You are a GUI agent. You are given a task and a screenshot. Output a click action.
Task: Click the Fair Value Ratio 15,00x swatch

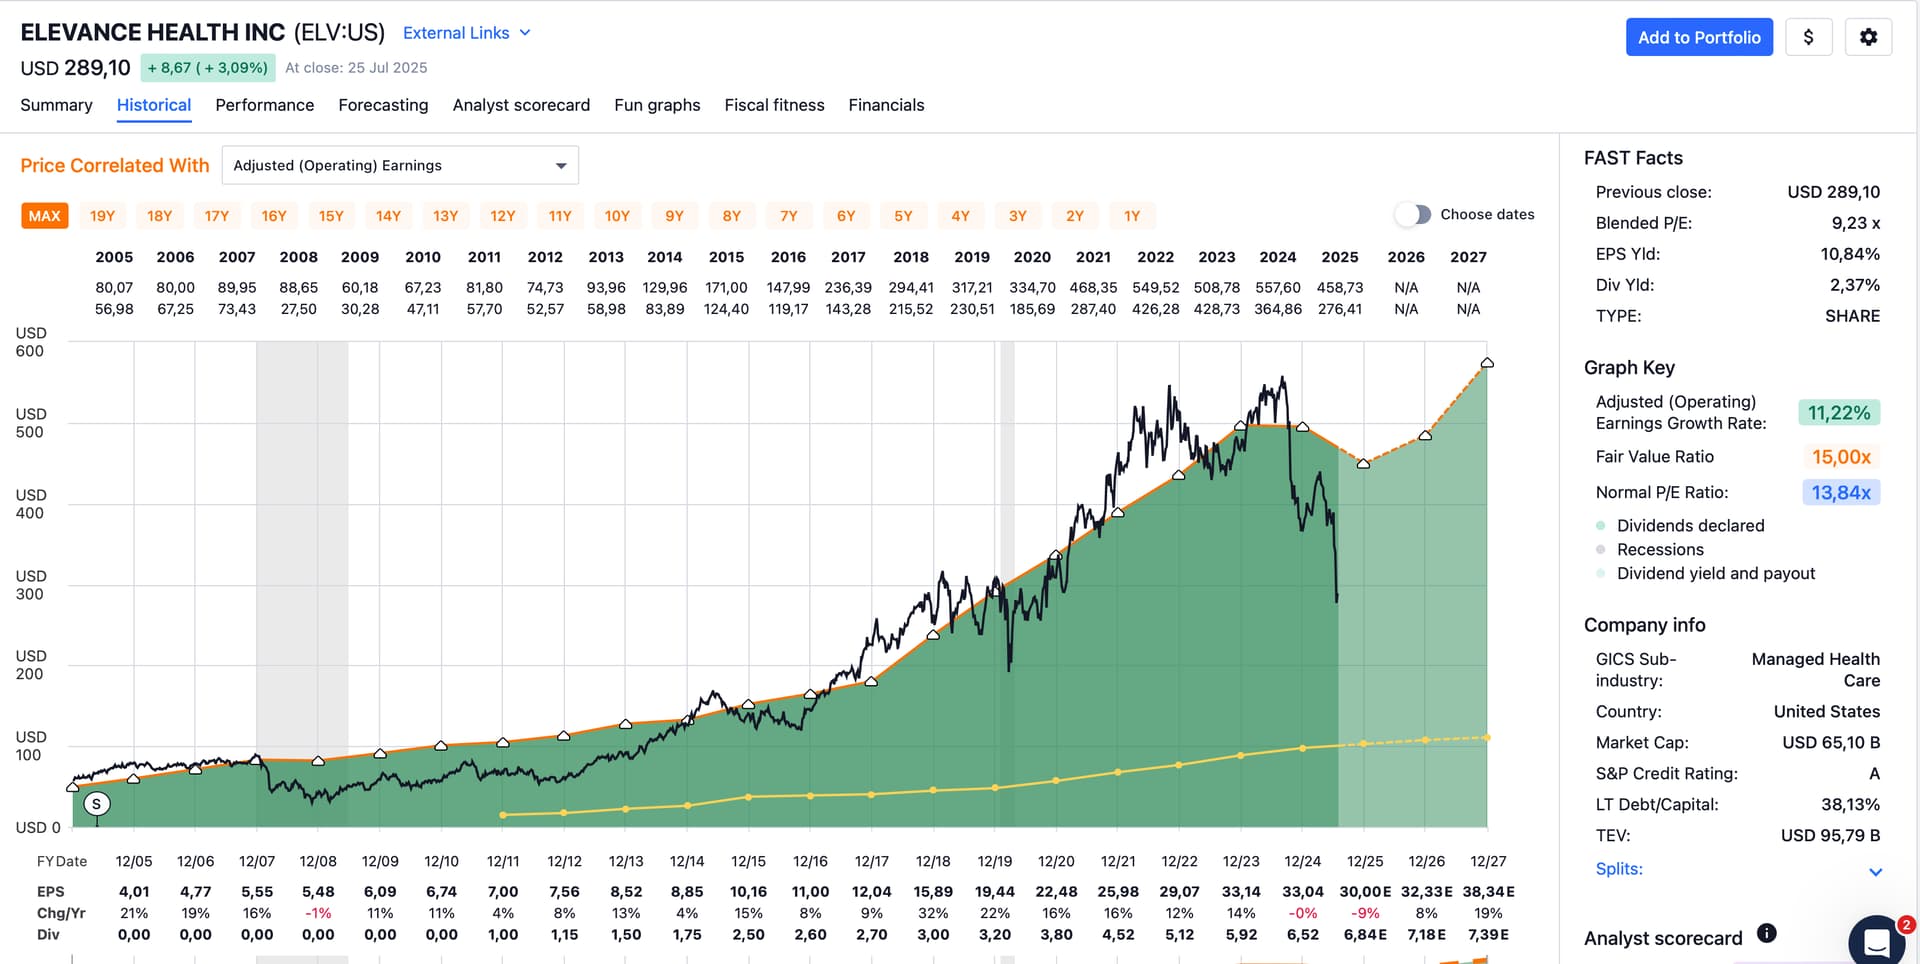(x=1840, y=457)
